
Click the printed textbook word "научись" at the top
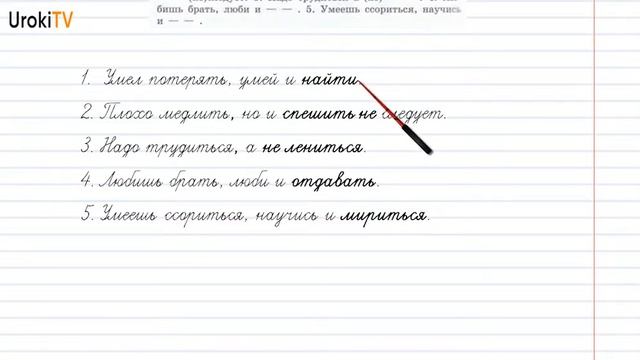pyautogui.click(x=441, y=9)
